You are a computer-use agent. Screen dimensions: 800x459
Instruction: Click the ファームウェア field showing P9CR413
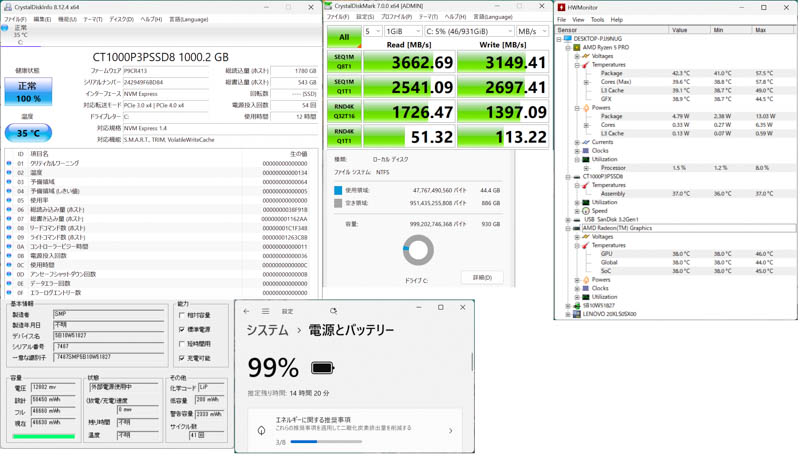[166, 71]
